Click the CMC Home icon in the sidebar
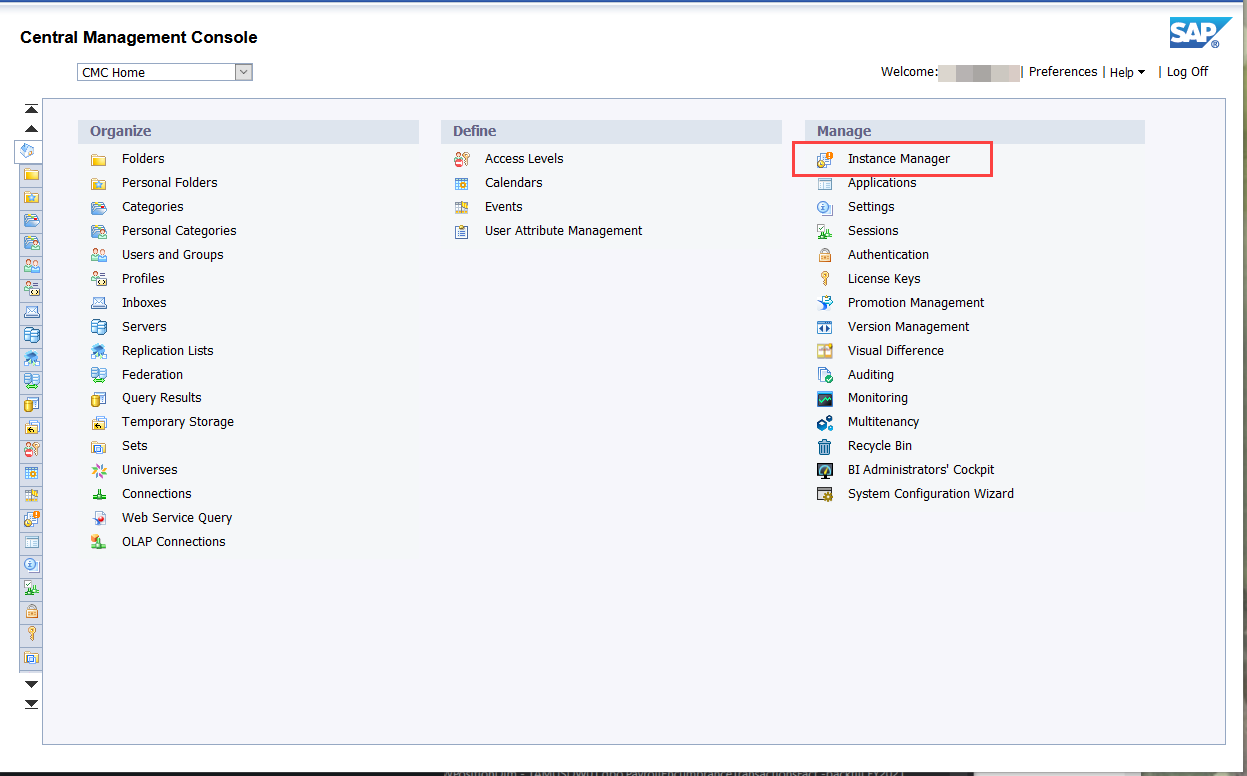 (28, 151)
